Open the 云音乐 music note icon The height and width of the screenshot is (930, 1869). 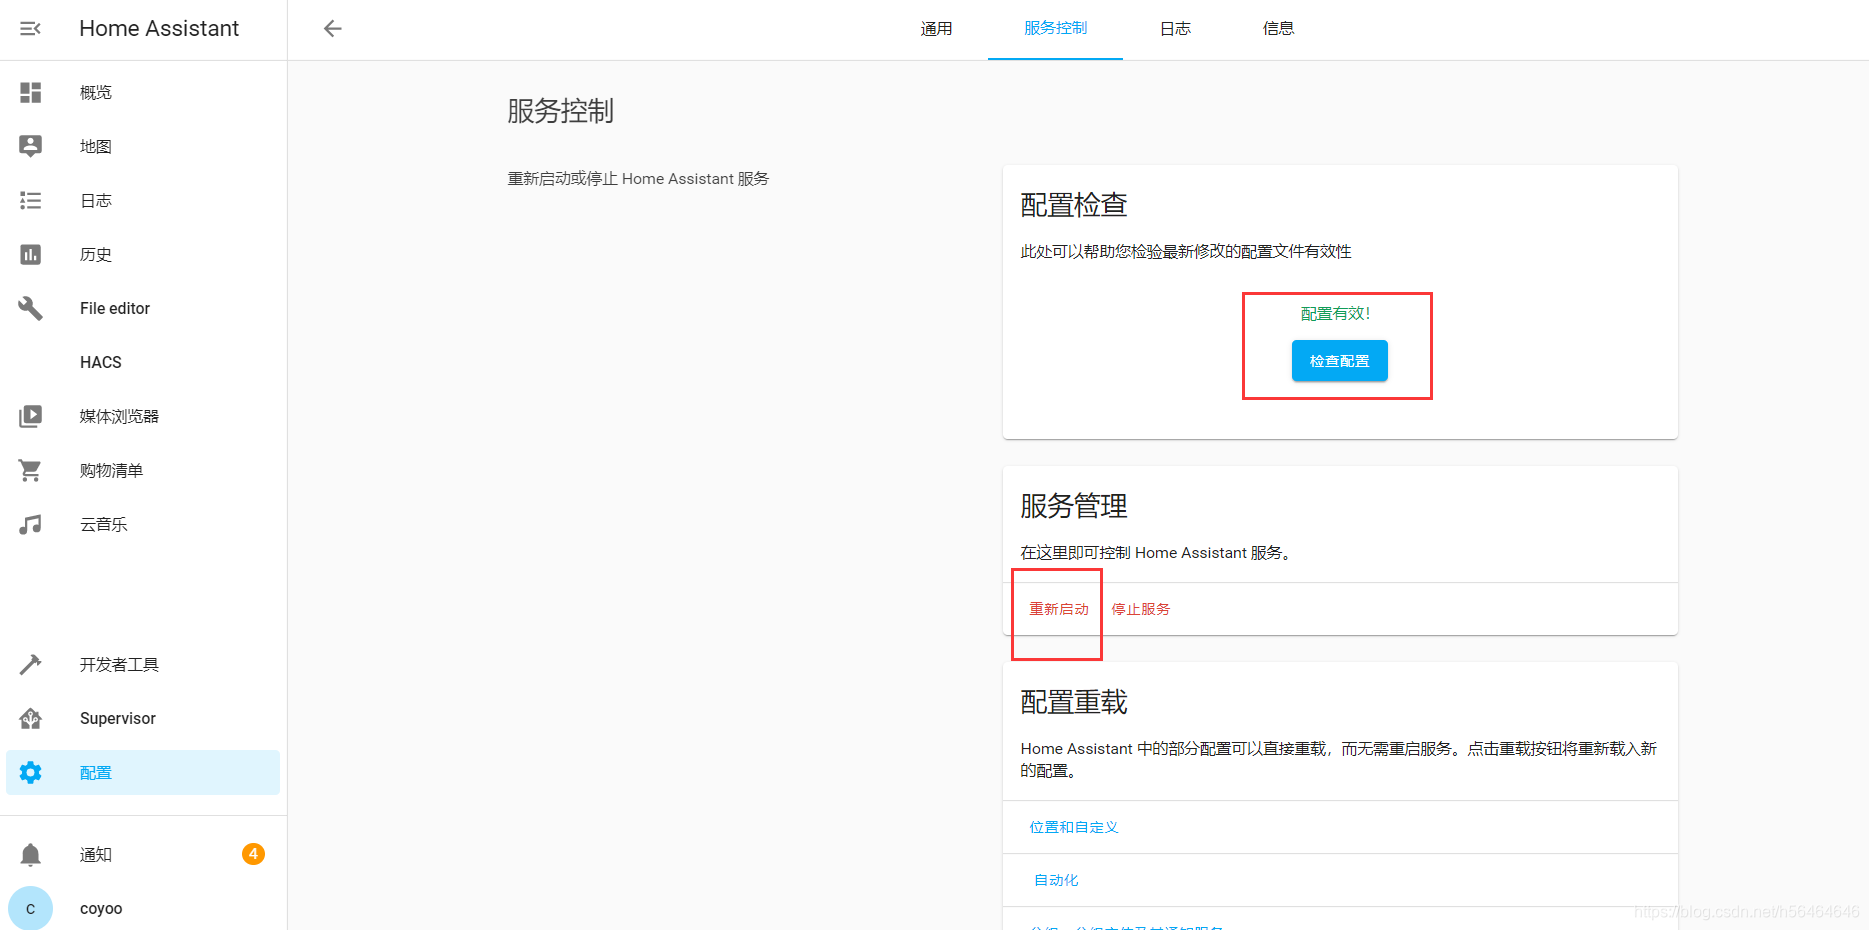point(31,524)
